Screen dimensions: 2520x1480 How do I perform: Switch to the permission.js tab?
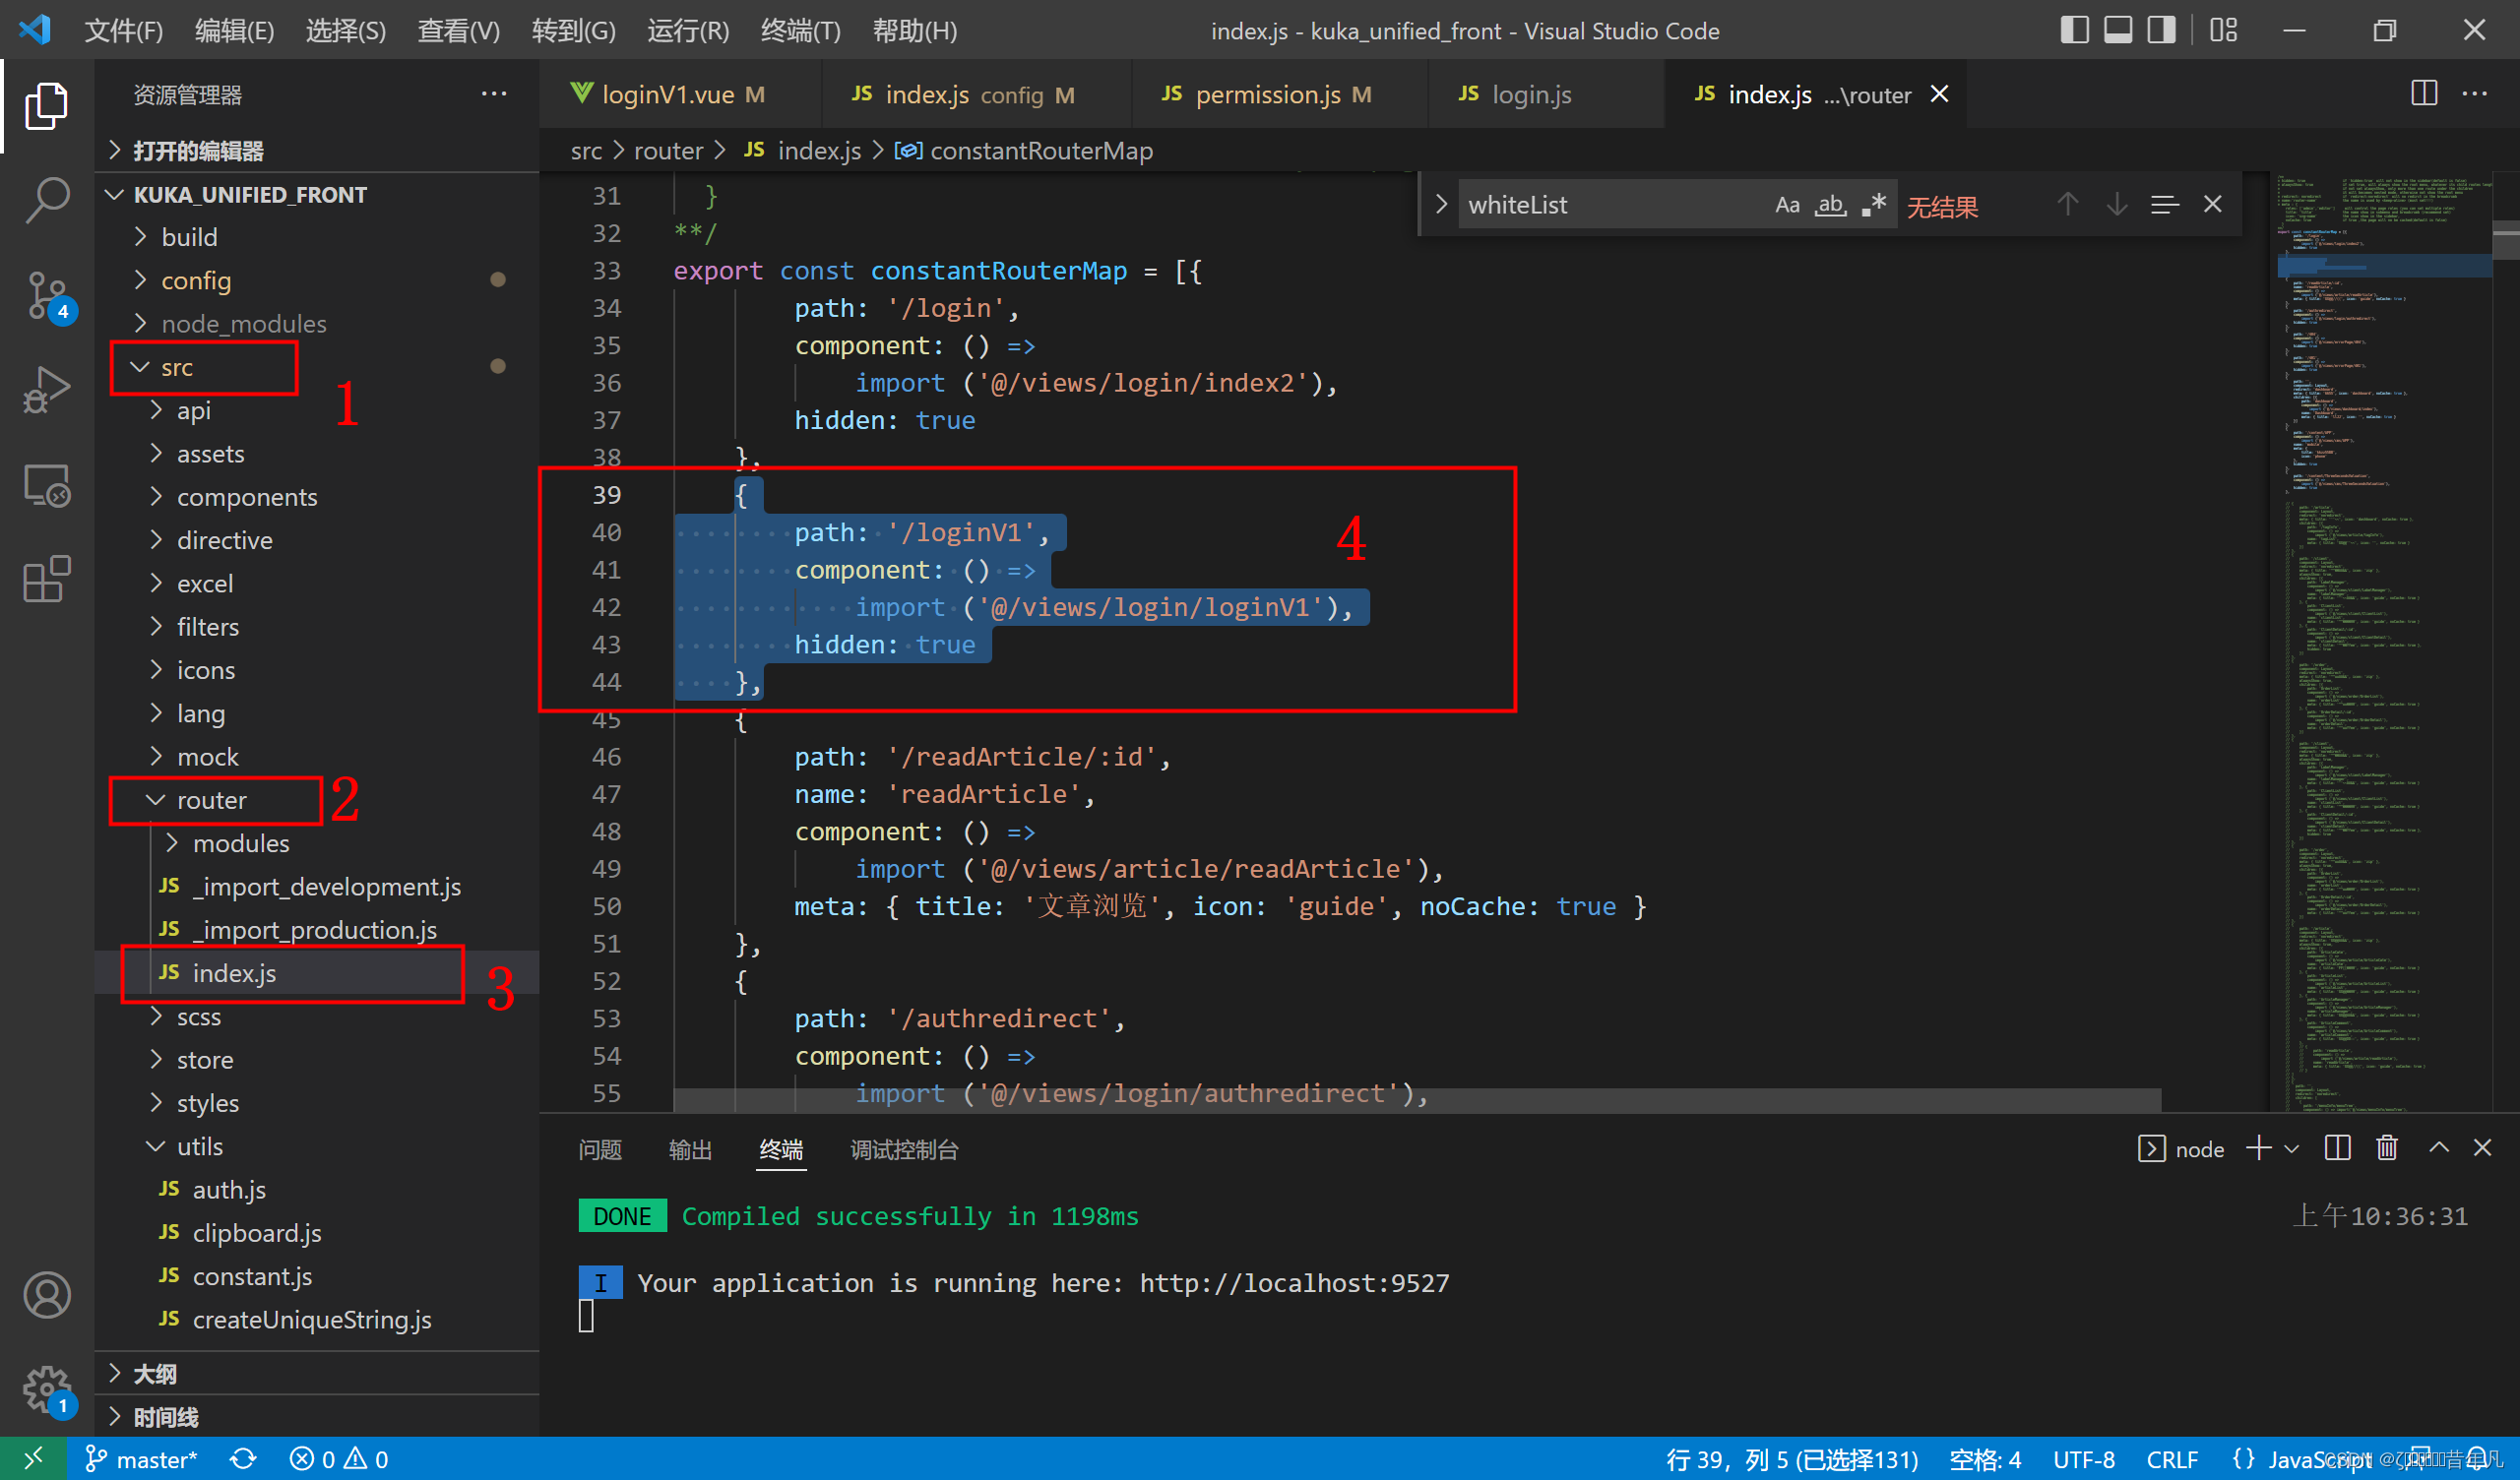(1267, 95)
